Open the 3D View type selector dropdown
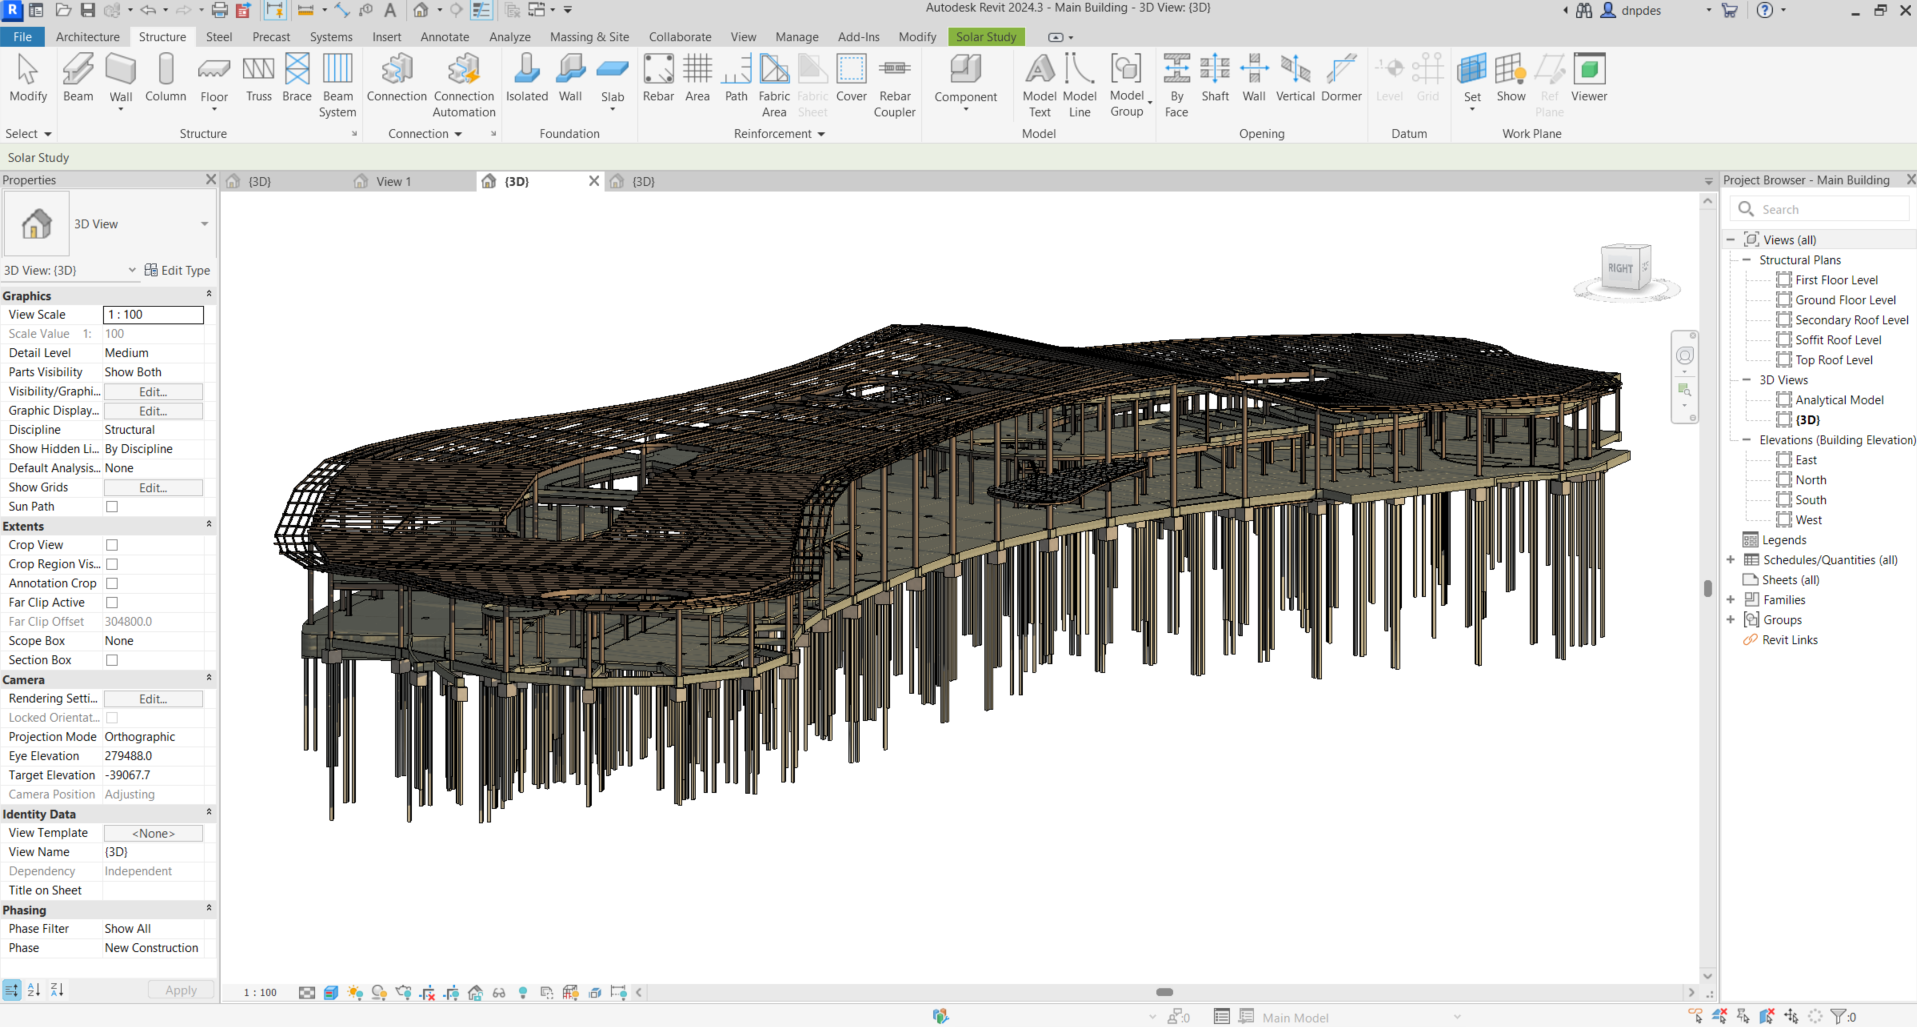 tap(205, 224)
